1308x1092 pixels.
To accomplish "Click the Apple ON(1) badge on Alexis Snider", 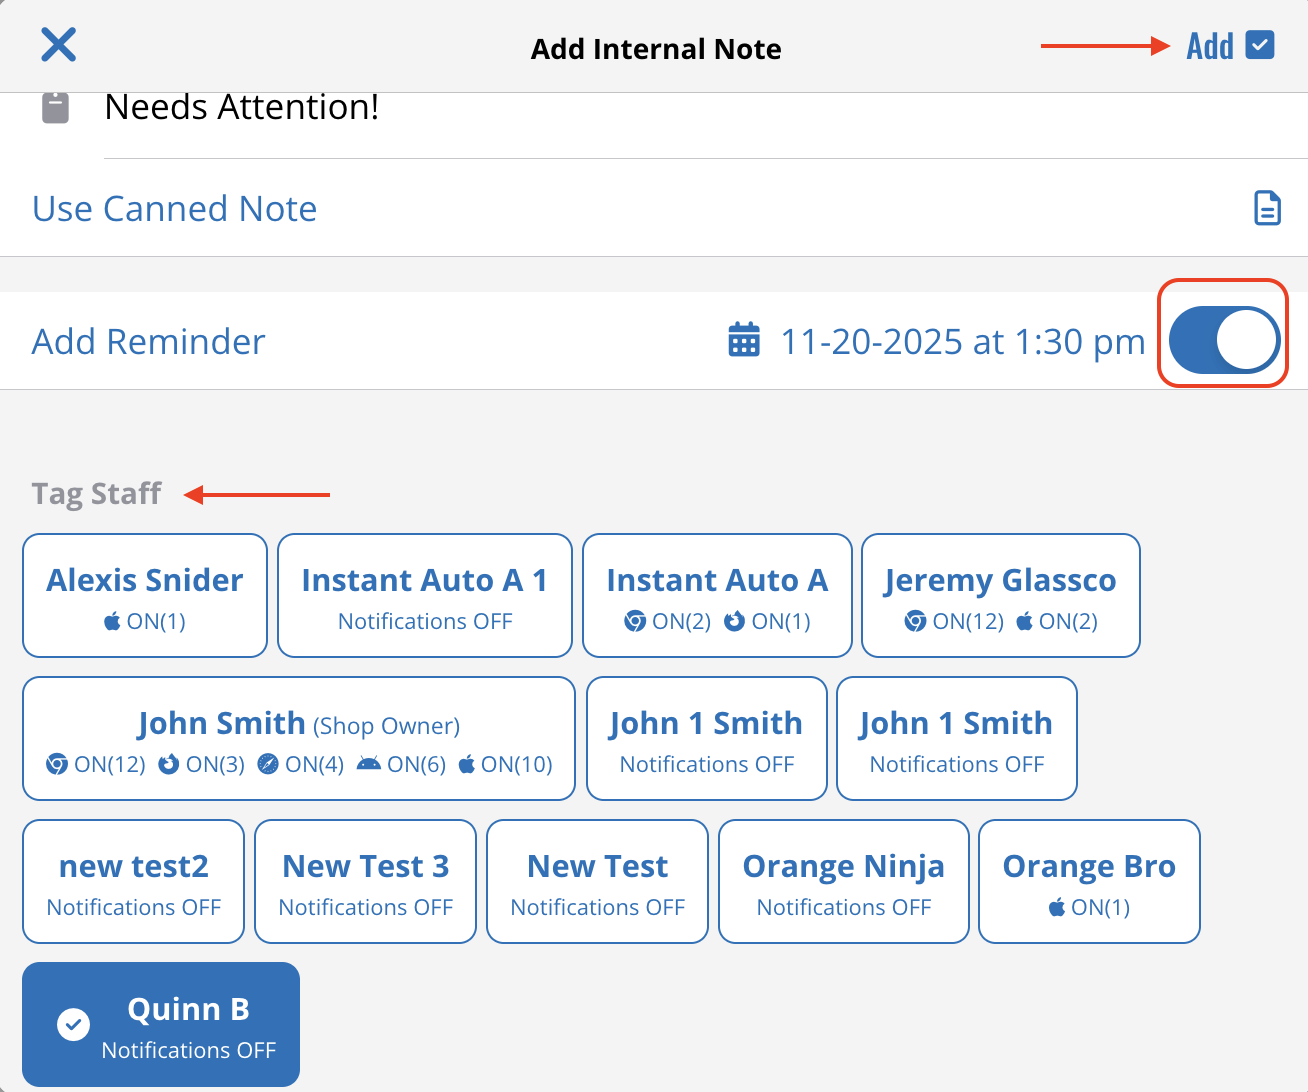I will pos(144,620).
